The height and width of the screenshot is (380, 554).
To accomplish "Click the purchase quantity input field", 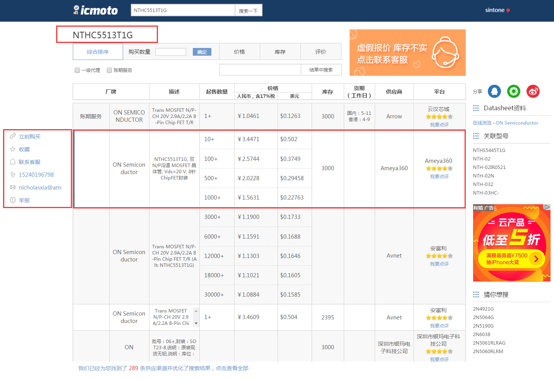I will 171,52.
